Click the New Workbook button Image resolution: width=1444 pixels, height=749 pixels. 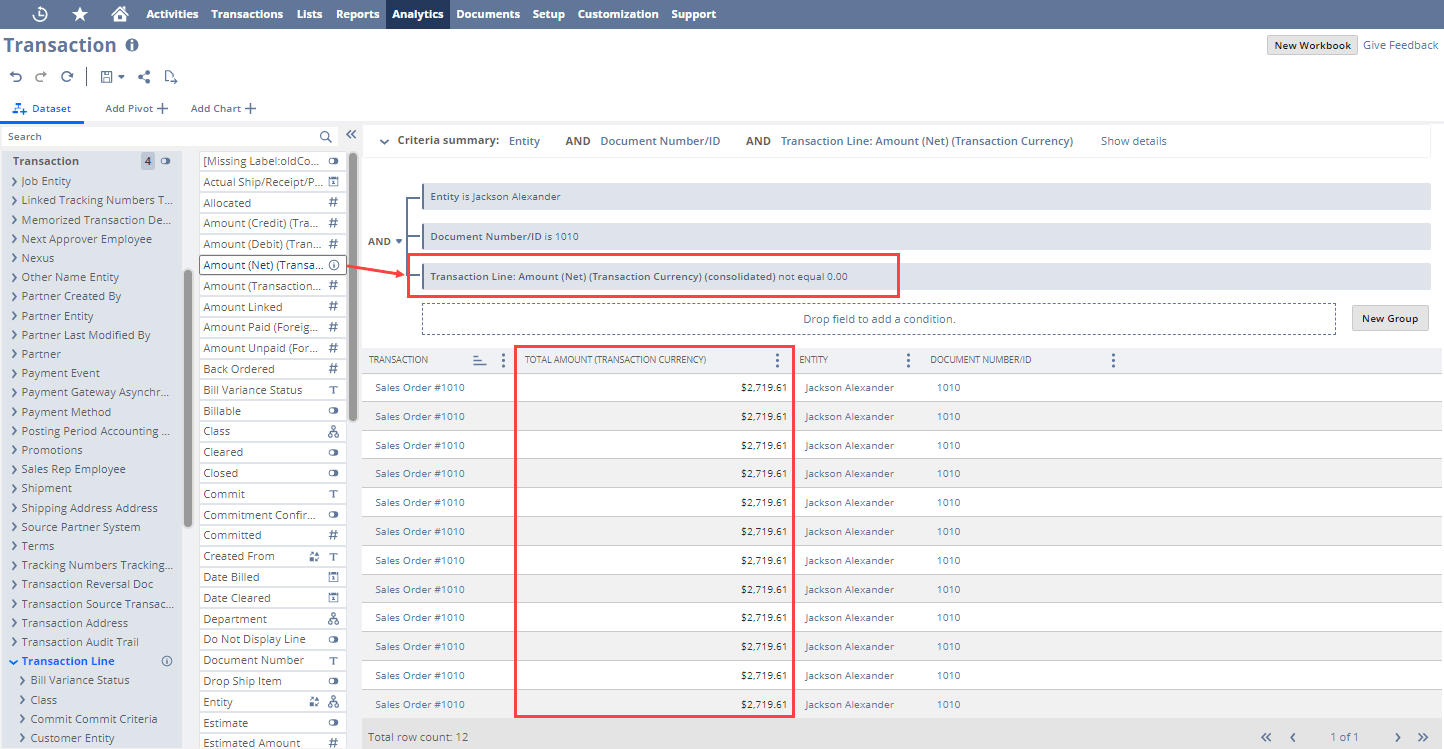[1312, 45]
